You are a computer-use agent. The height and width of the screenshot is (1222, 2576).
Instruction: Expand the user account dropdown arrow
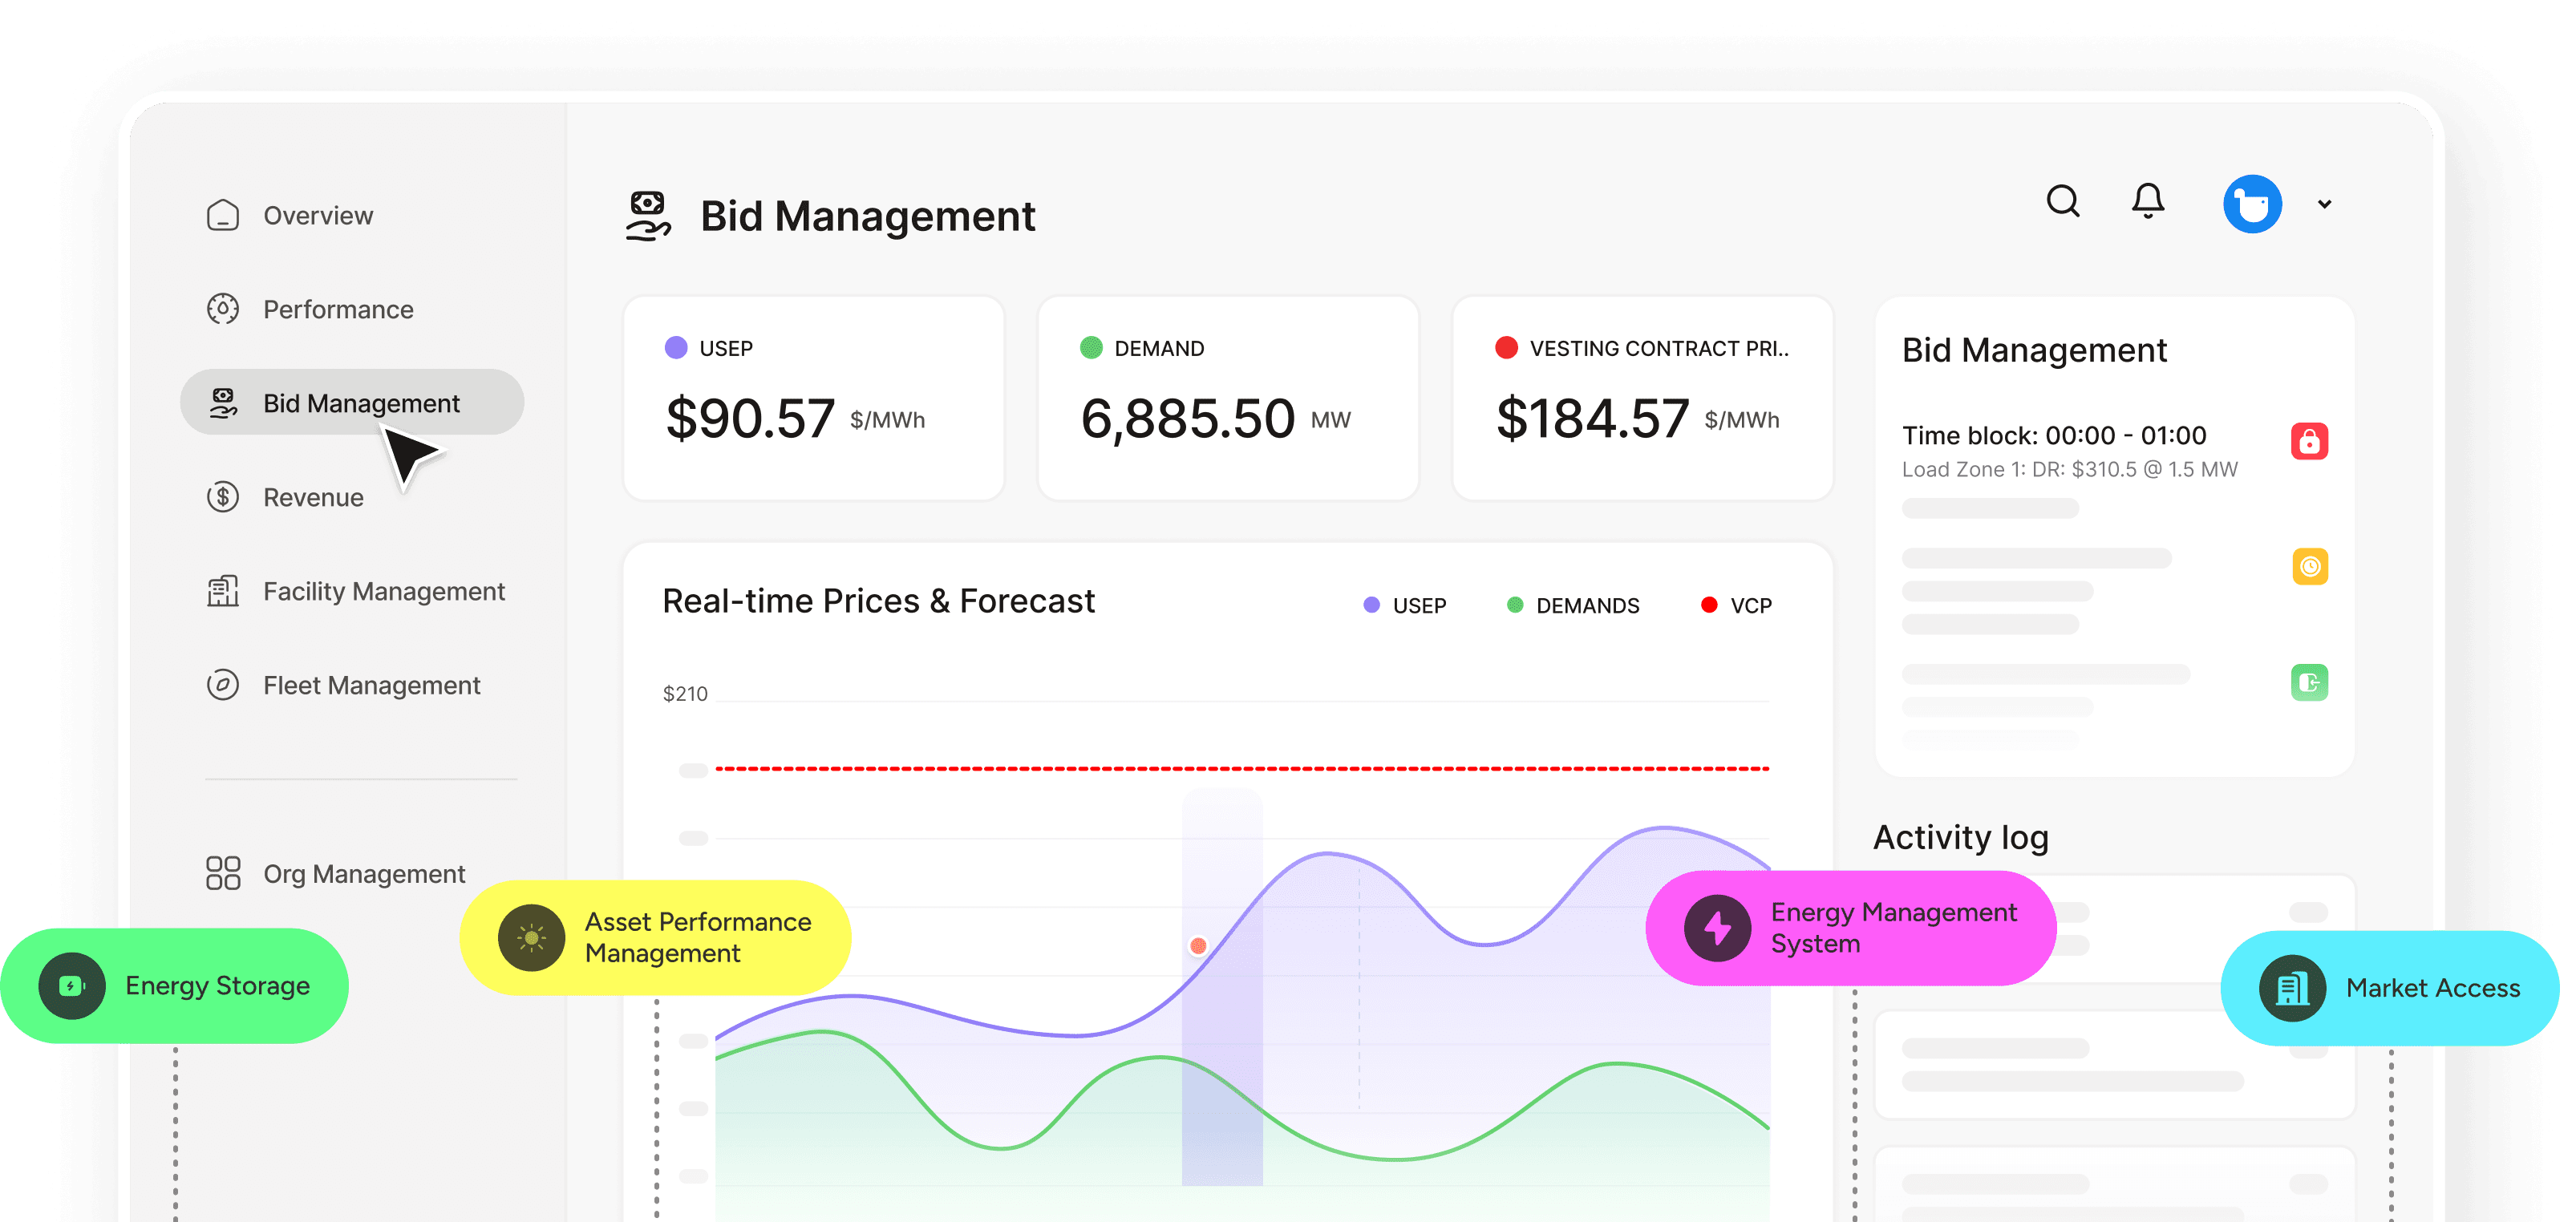pyautogui.click(x=2324, y=204)
